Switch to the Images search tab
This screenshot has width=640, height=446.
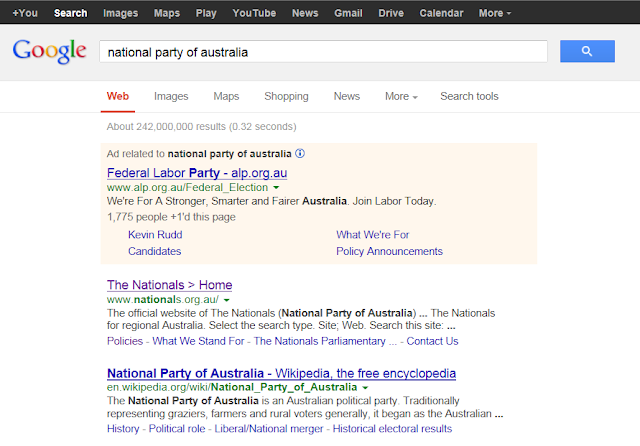171,96
